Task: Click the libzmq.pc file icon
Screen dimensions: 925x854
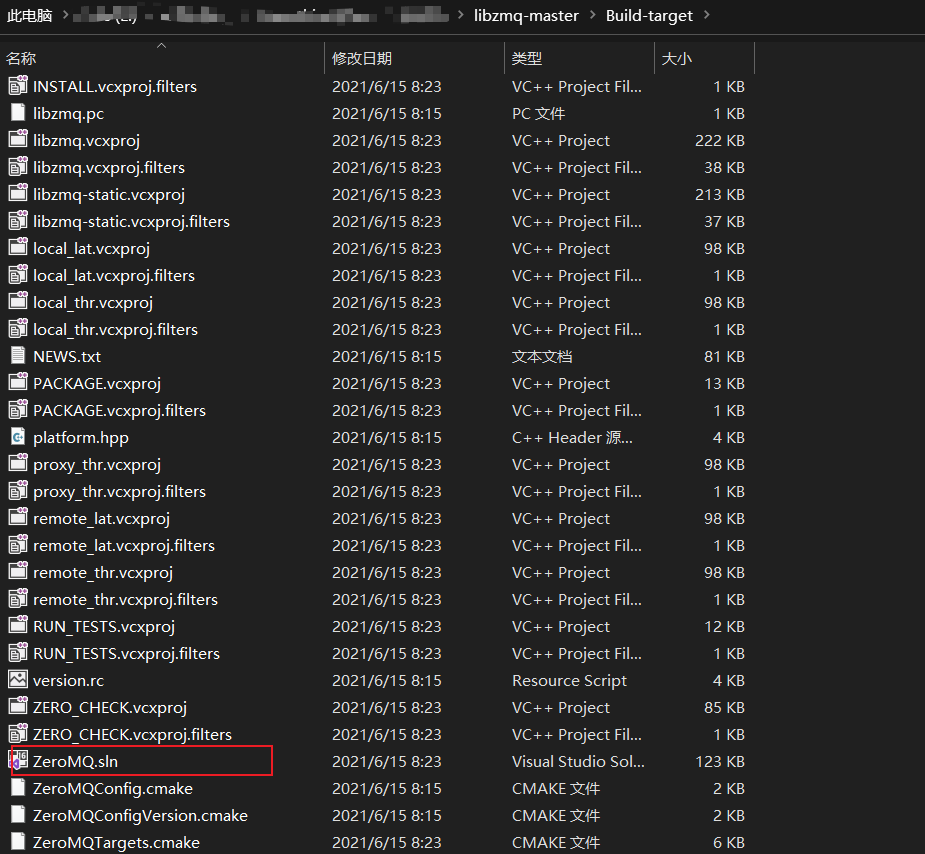Action: pos(15,113)
